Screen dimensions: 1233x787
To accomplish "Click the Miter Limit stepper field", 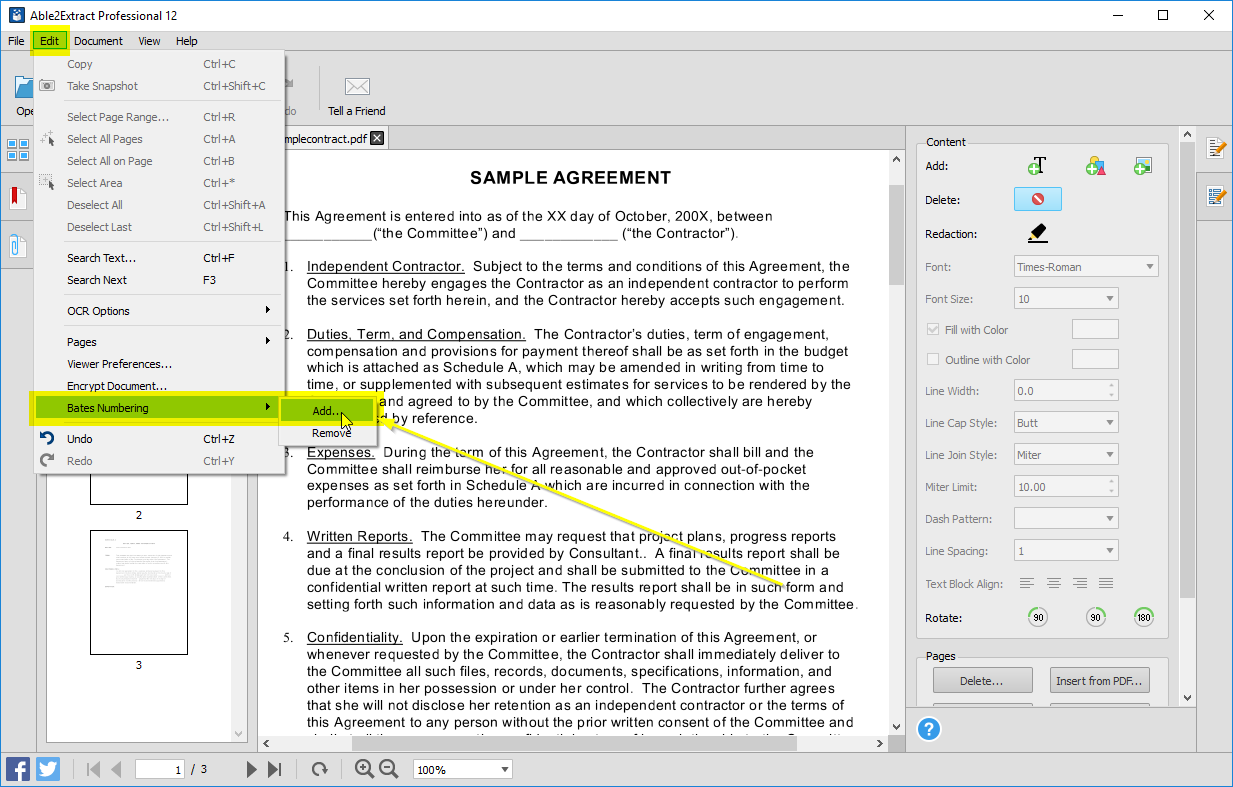I will coord(1066,486).
